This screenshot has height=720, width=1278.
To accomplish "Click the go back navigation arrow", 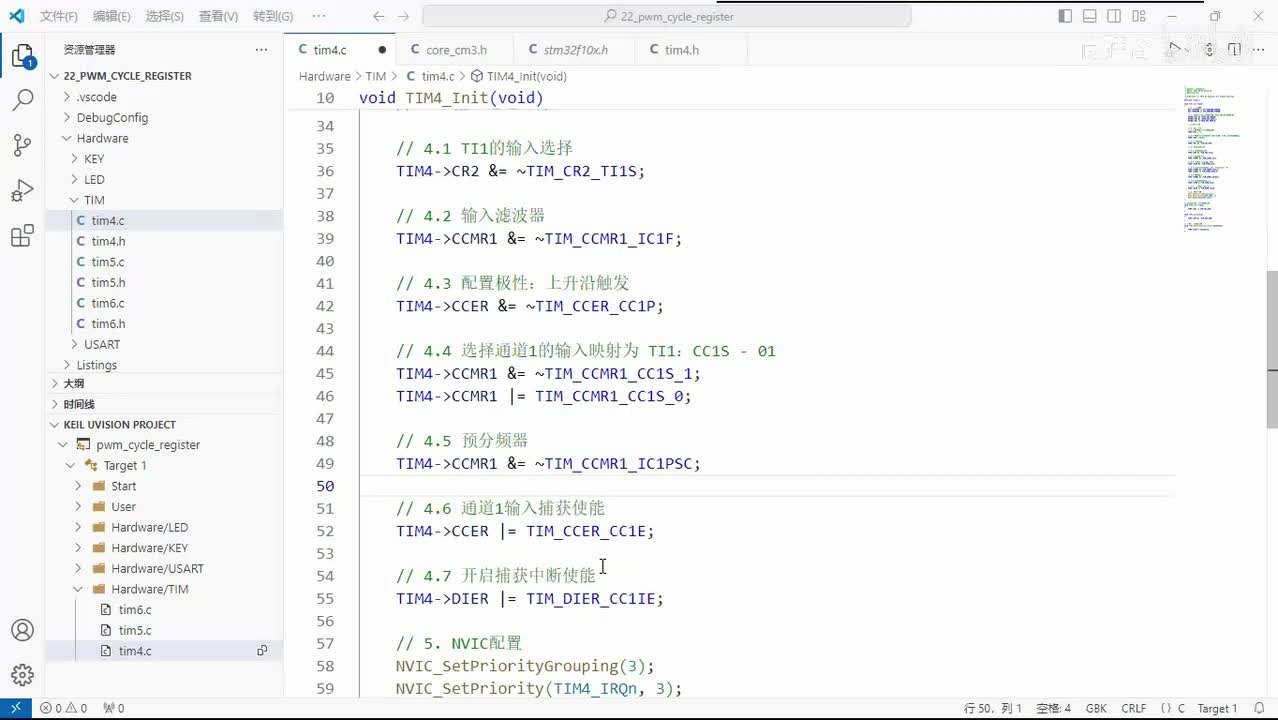I will point(378,16).
